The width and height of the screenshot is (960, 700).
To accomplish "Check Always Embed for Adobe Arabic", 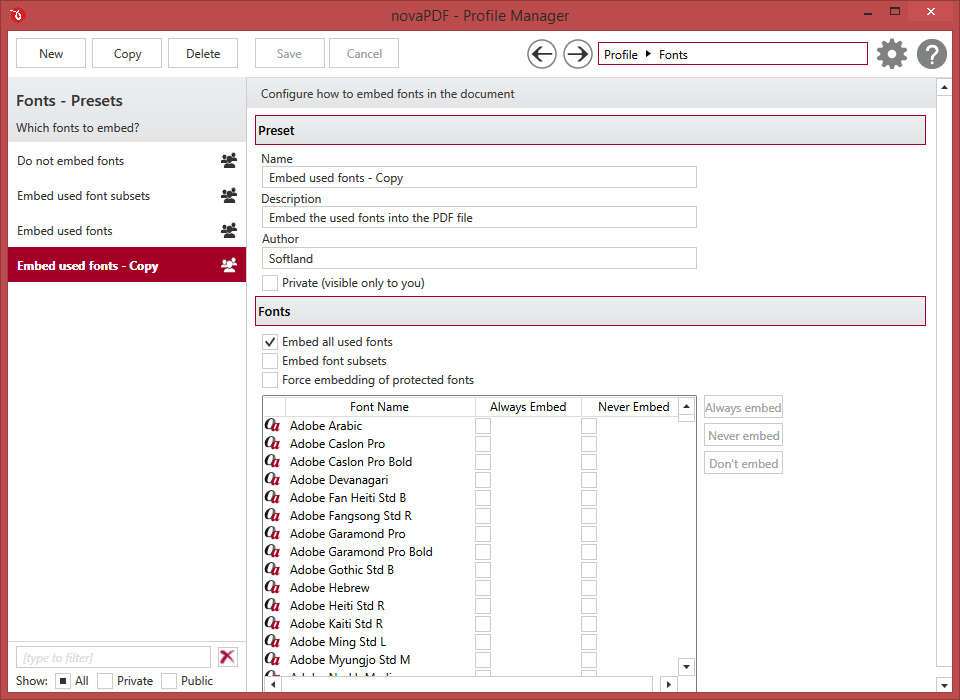I will click(x=483, y=426).
